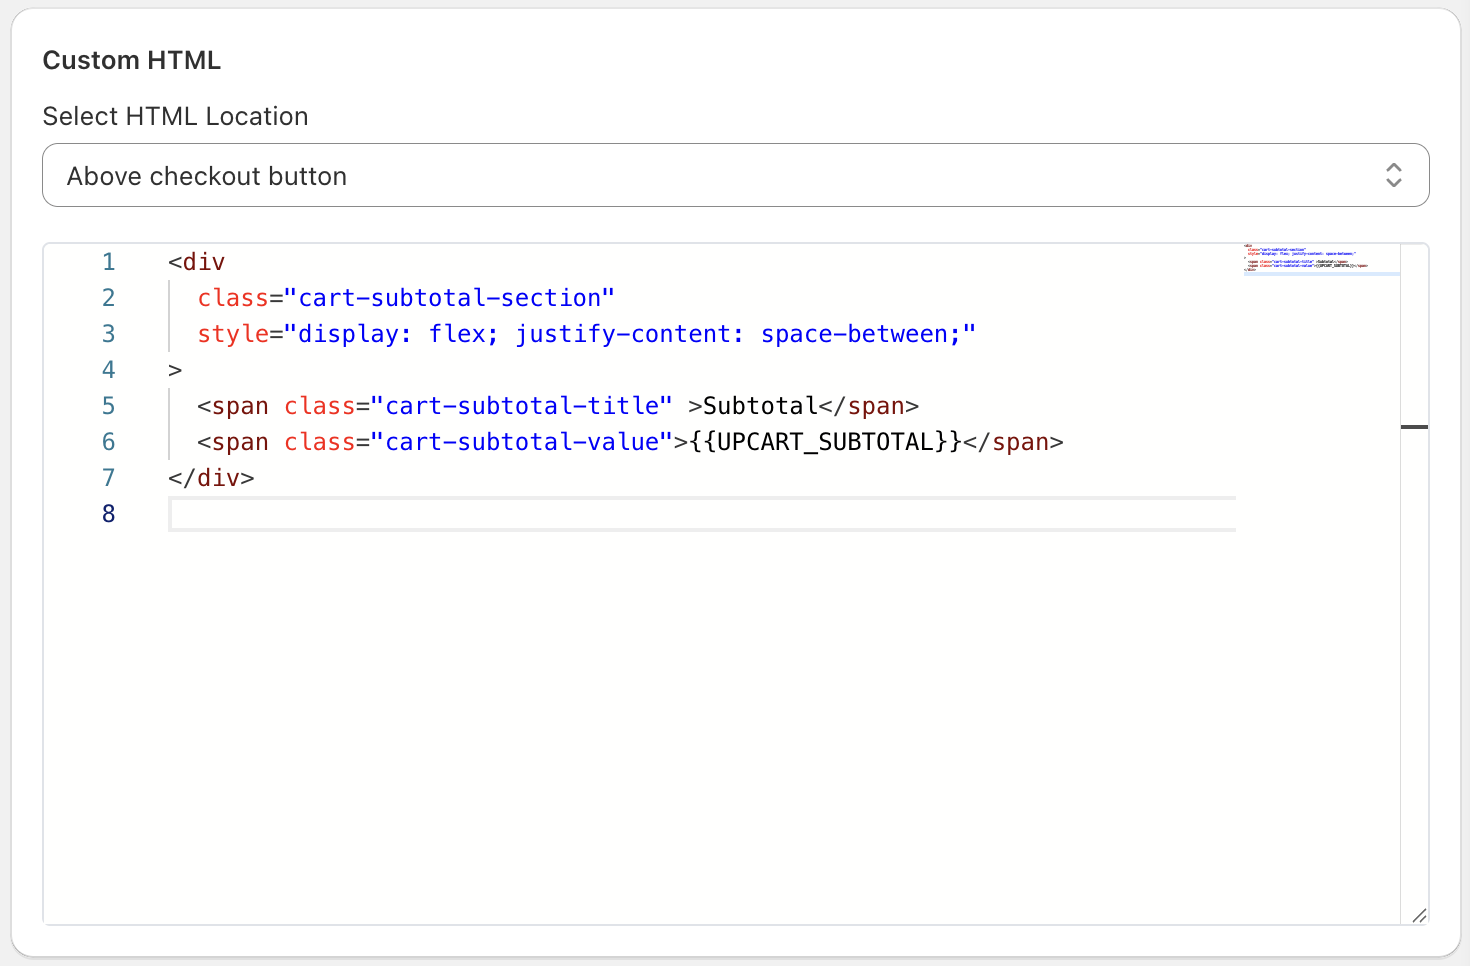Click line number 6 in gutter
The height and width of the screenshot is (966, 1470).
coord(108,442)
